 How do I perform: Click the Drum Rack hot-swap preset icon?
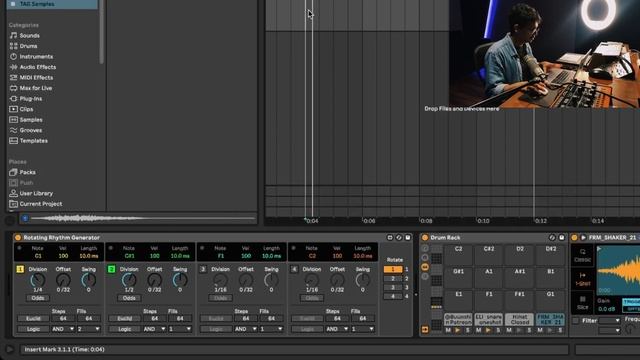552,238
